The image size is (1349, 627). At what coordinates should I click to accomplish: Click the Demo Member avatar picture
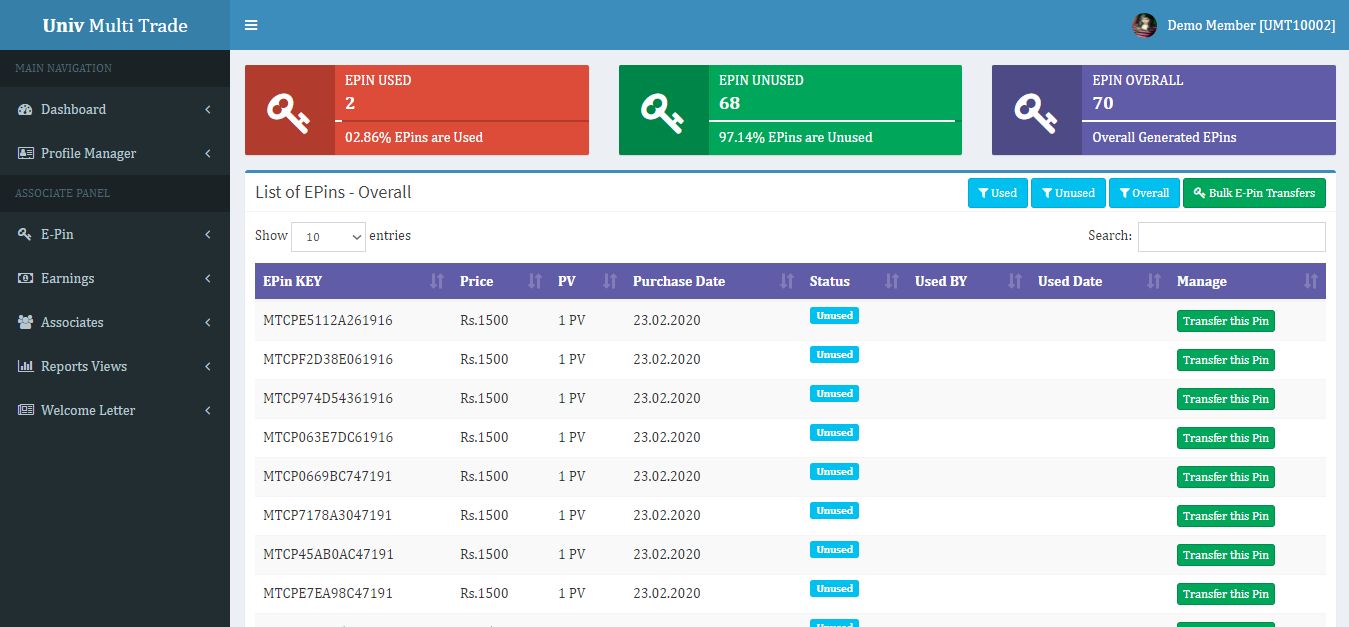(x=1144, y=25)
